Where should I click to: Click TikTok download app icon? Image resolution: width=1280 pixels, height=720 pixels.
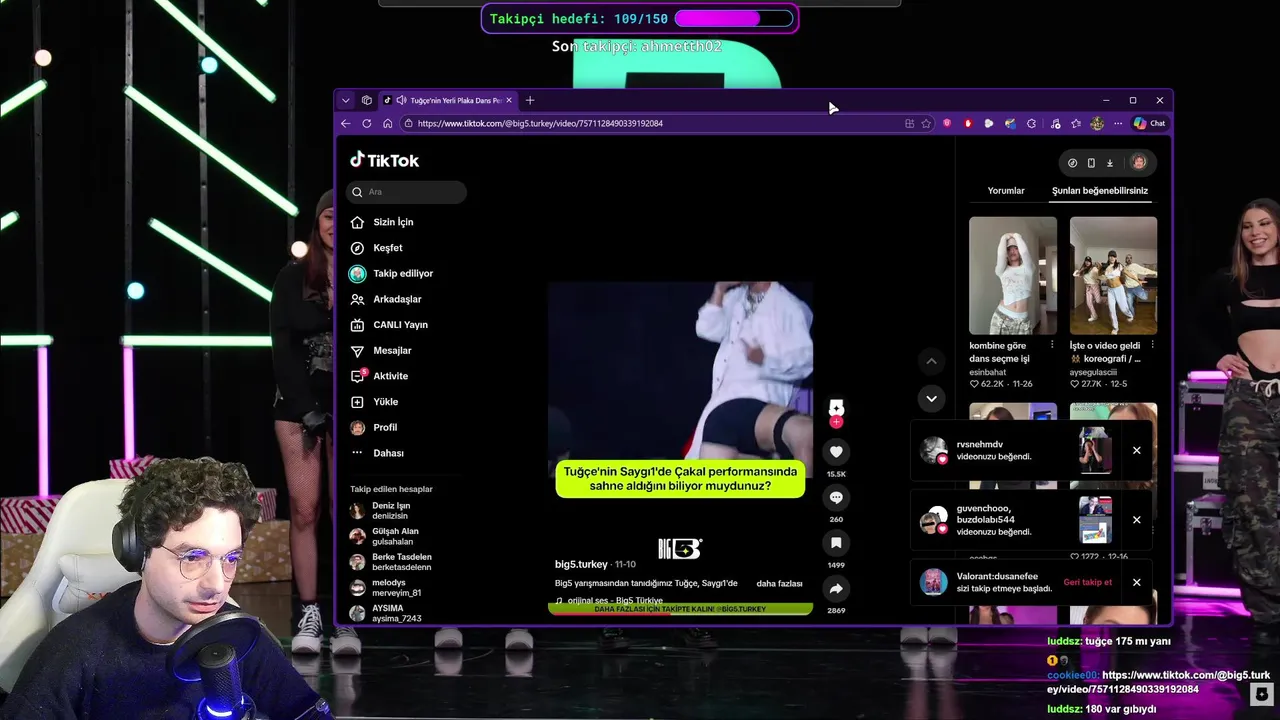point(1109,163)
